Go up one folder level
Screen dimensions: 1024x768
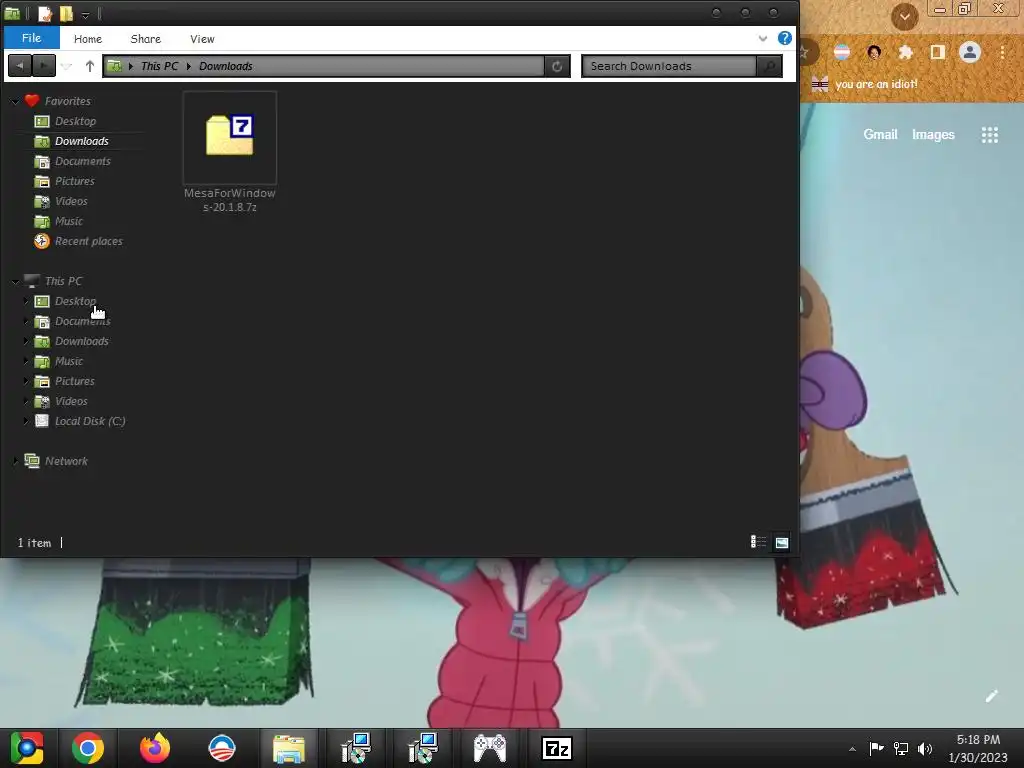[89, 65]
